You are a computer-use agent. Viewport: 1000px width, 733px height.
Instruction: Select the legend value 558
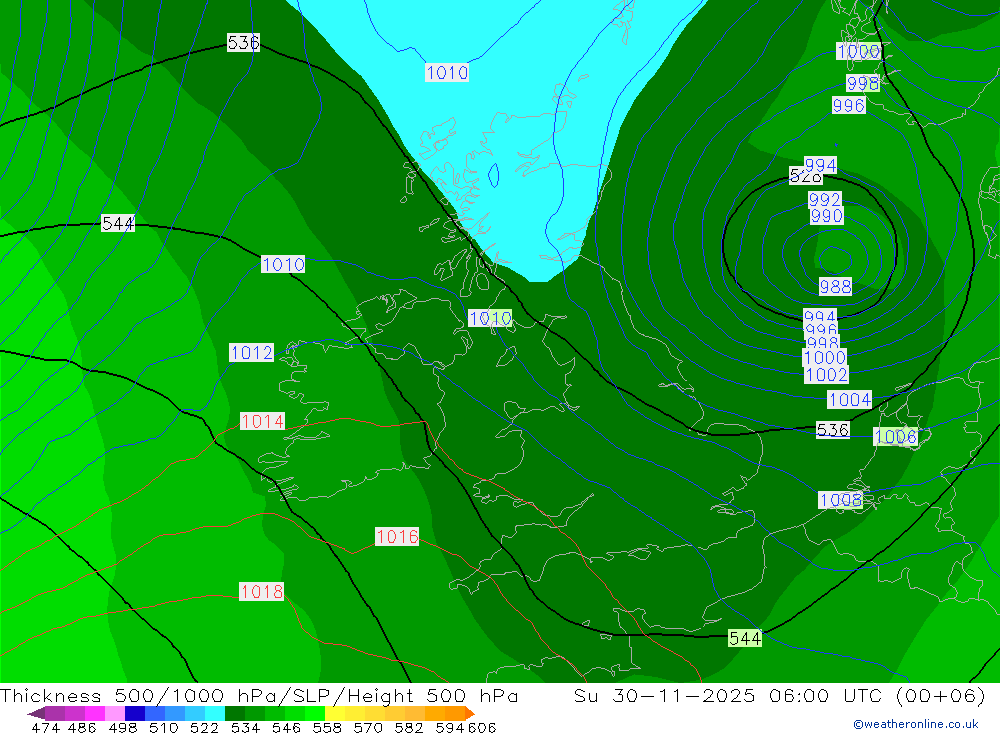point(327,727)
